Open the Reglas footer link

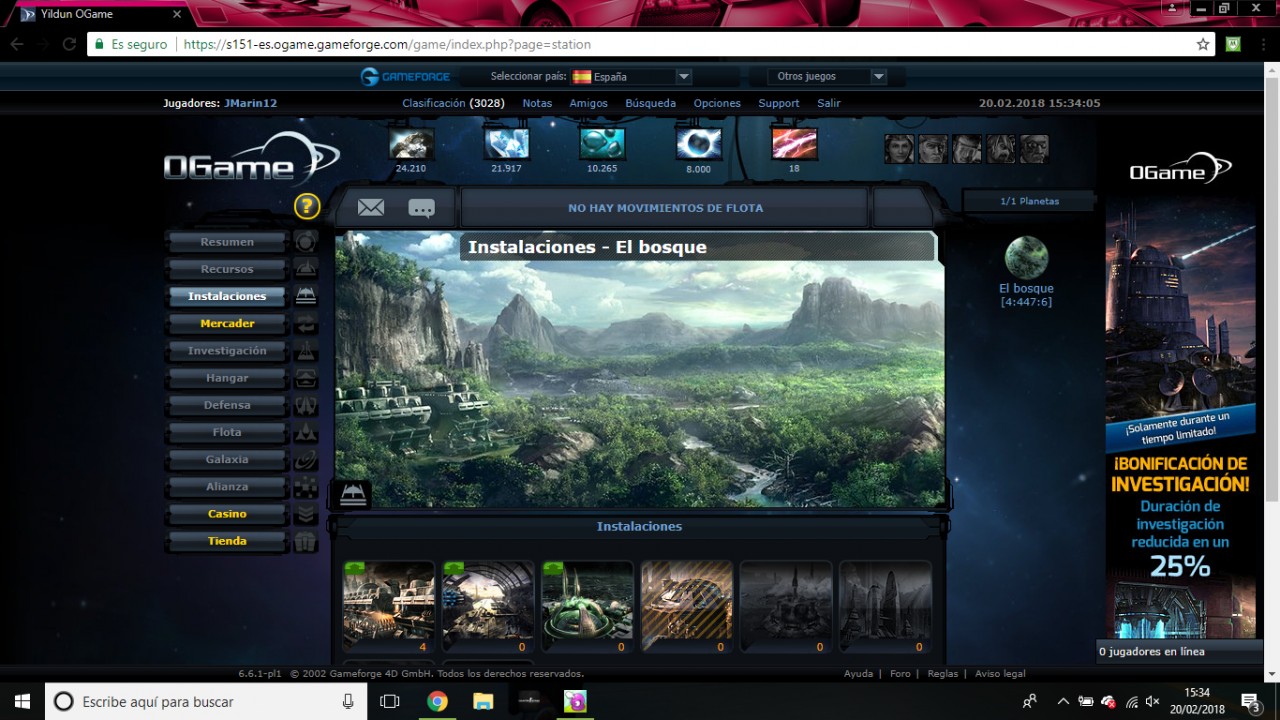(942, 674)
